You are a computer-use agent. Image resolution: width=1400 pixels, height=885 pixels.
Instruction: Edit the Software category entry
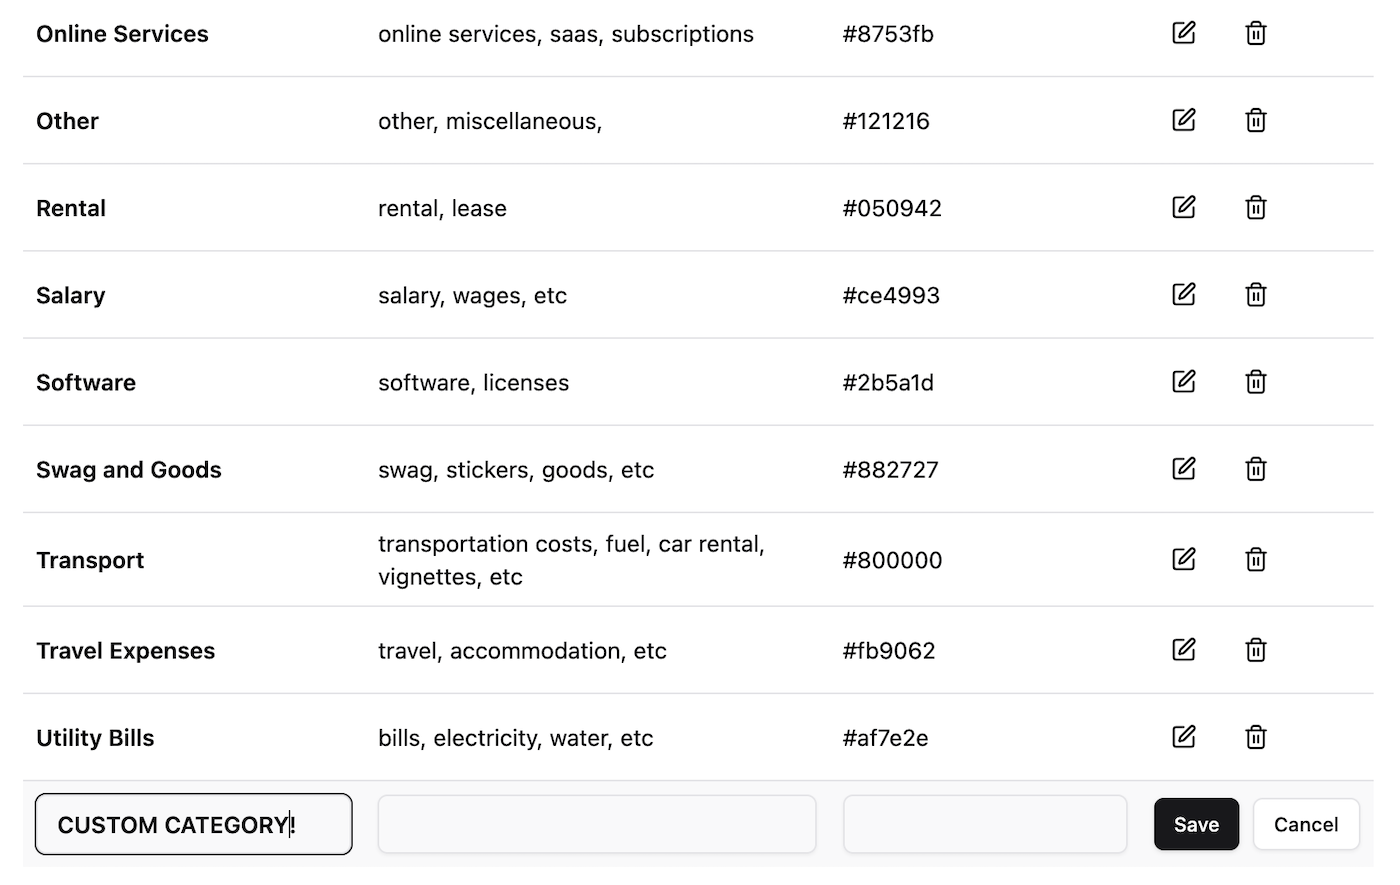coord(1184,381)
